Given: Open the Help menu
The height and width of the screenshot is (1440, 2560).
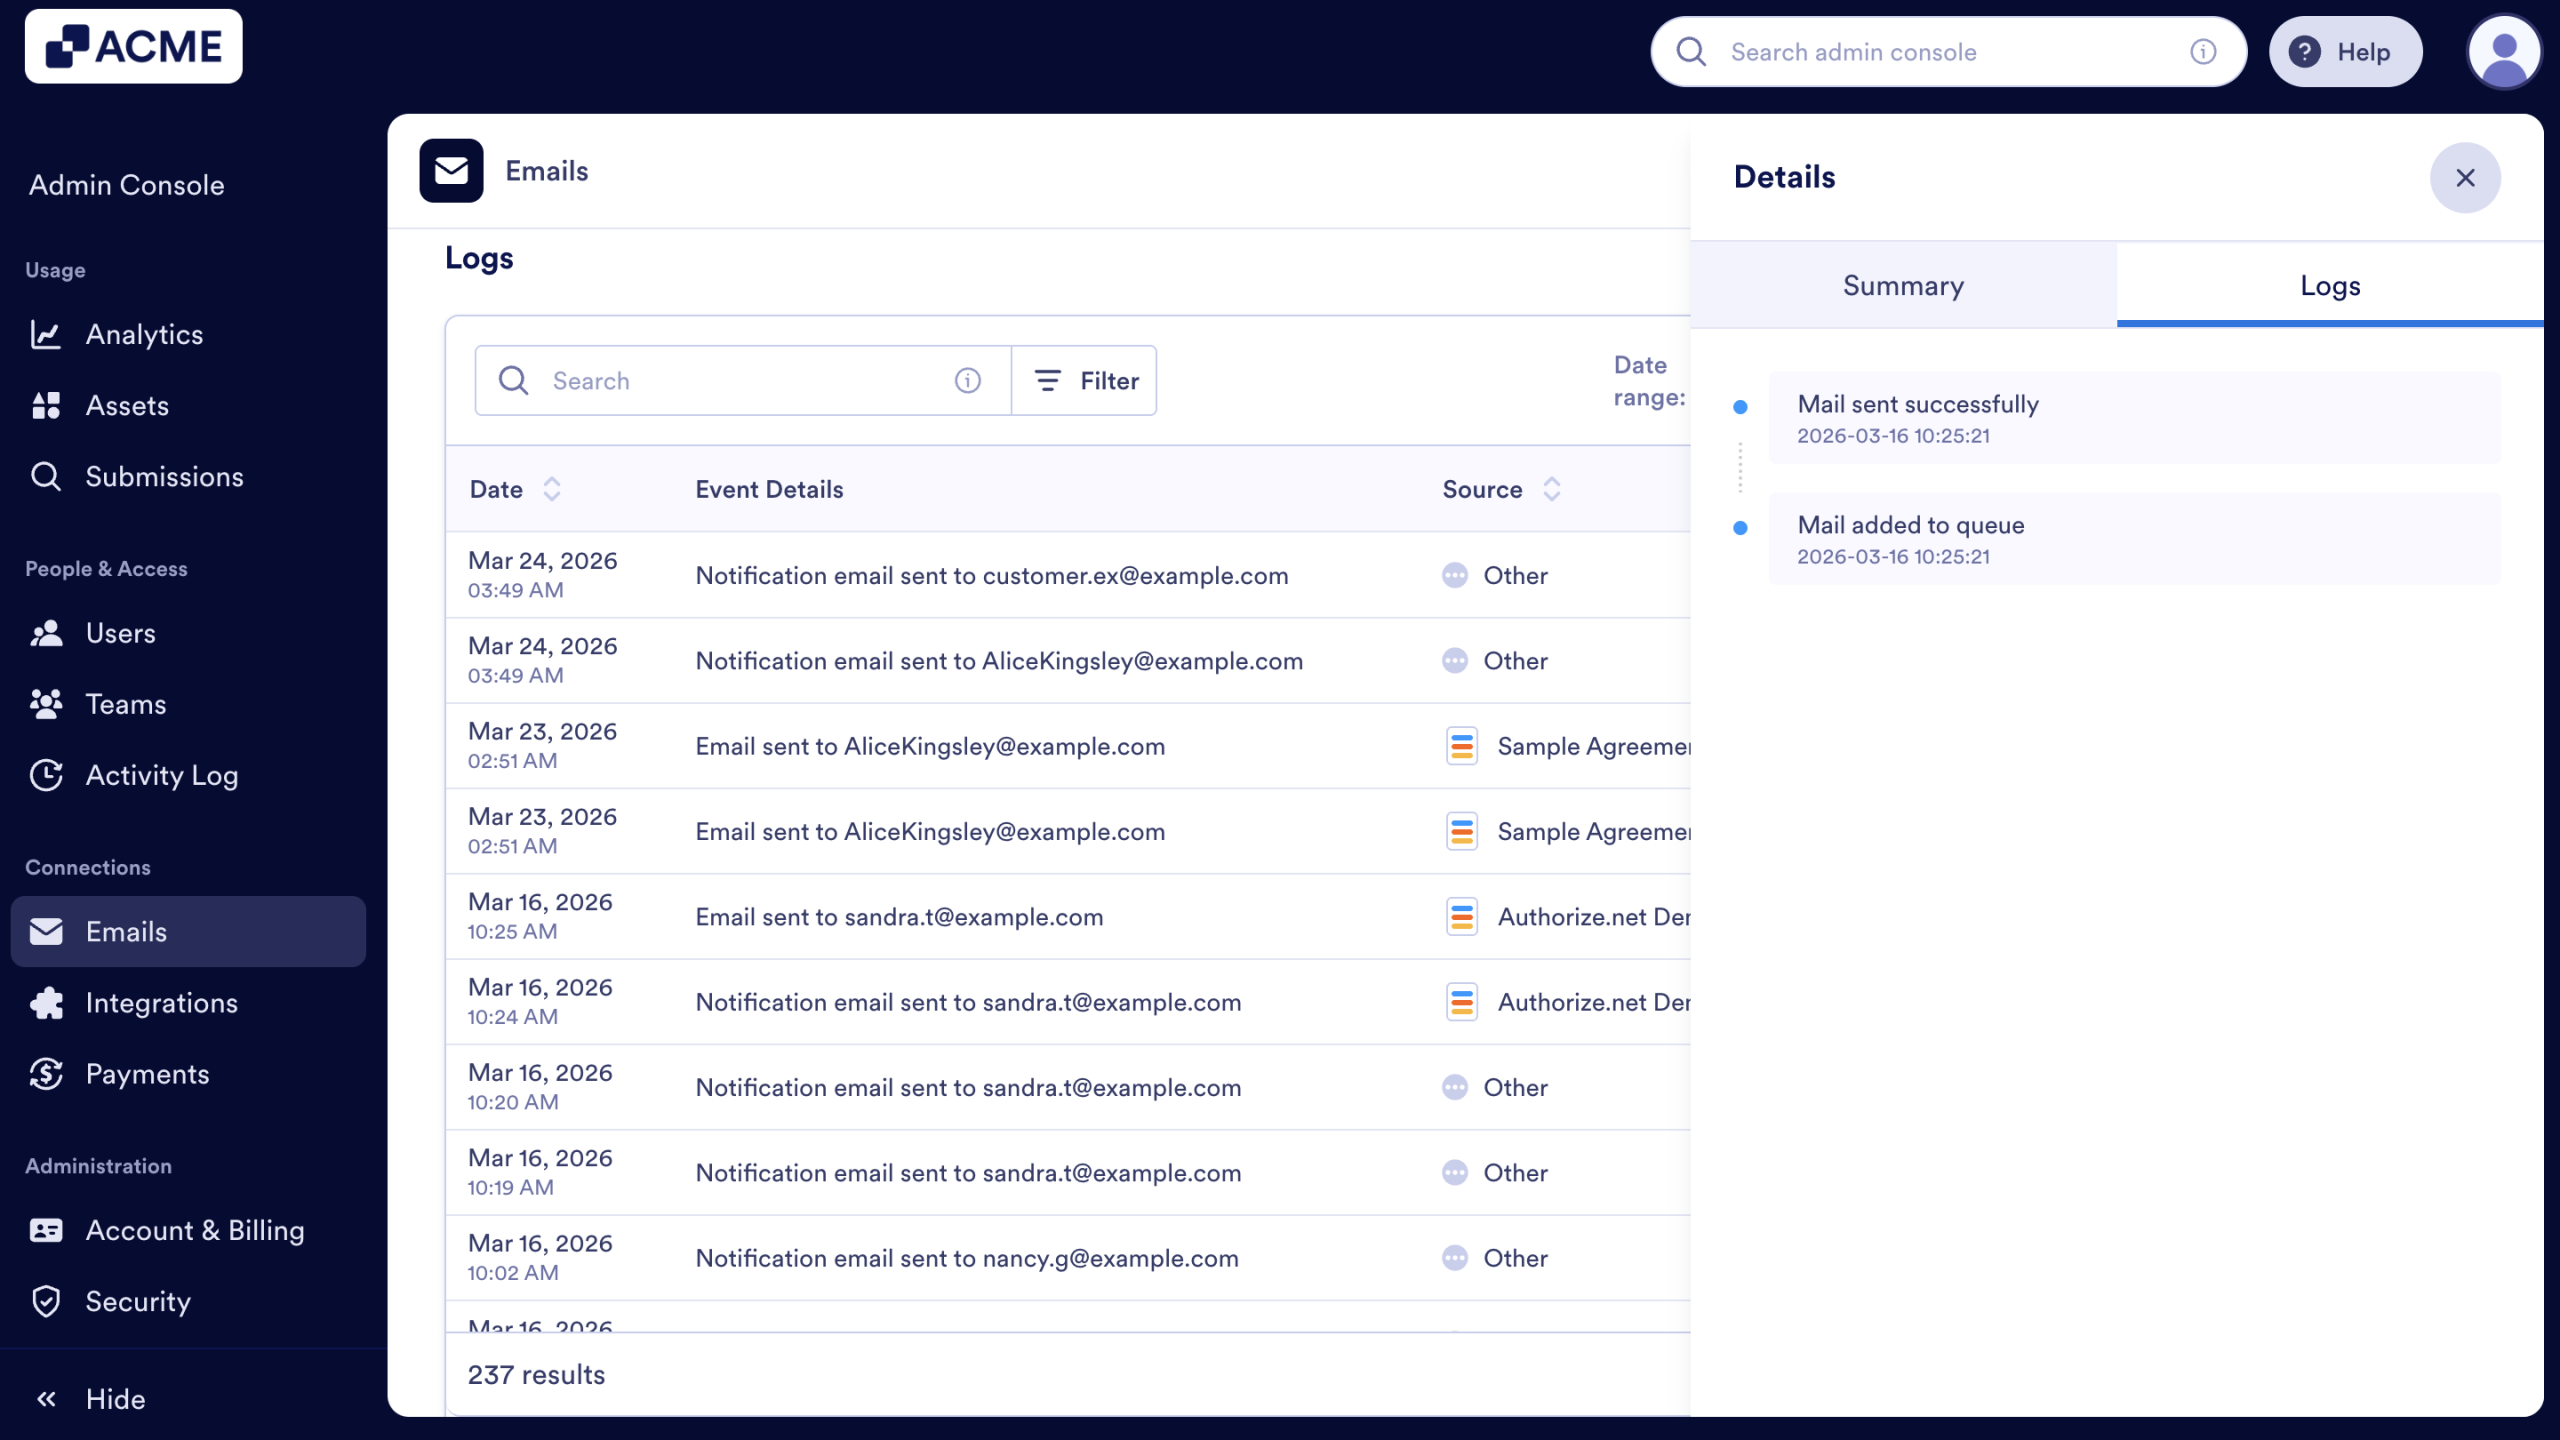Looking at the screenshot, I should (x=2345, y=51).
